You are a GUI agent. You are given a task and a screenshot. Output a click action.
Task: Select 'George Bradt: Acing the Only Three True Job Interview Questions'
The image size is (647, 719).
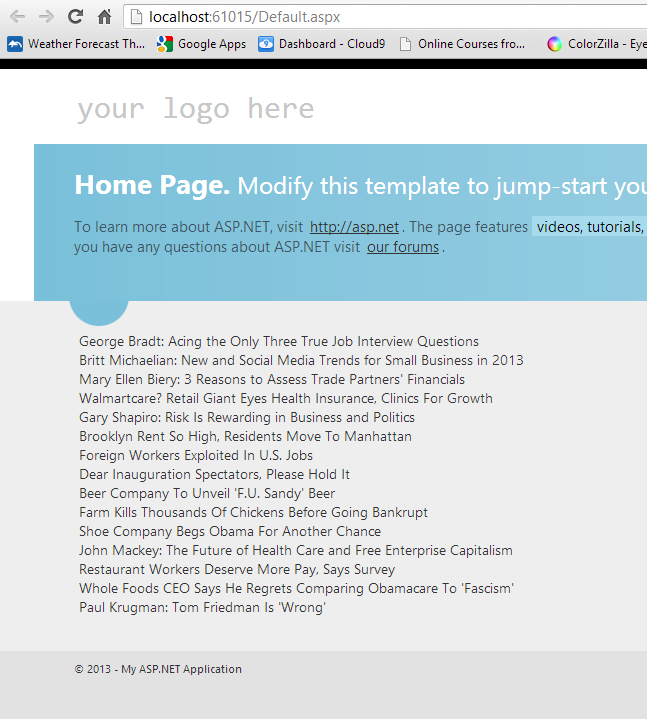click(x=279, y=342)
